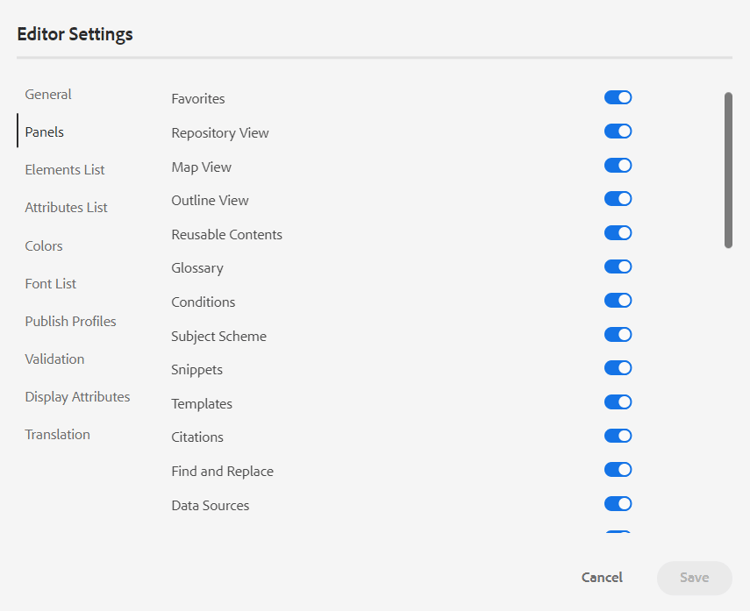
Task: Toggle the Citations panel switch
Action: (x=618, y=436)
